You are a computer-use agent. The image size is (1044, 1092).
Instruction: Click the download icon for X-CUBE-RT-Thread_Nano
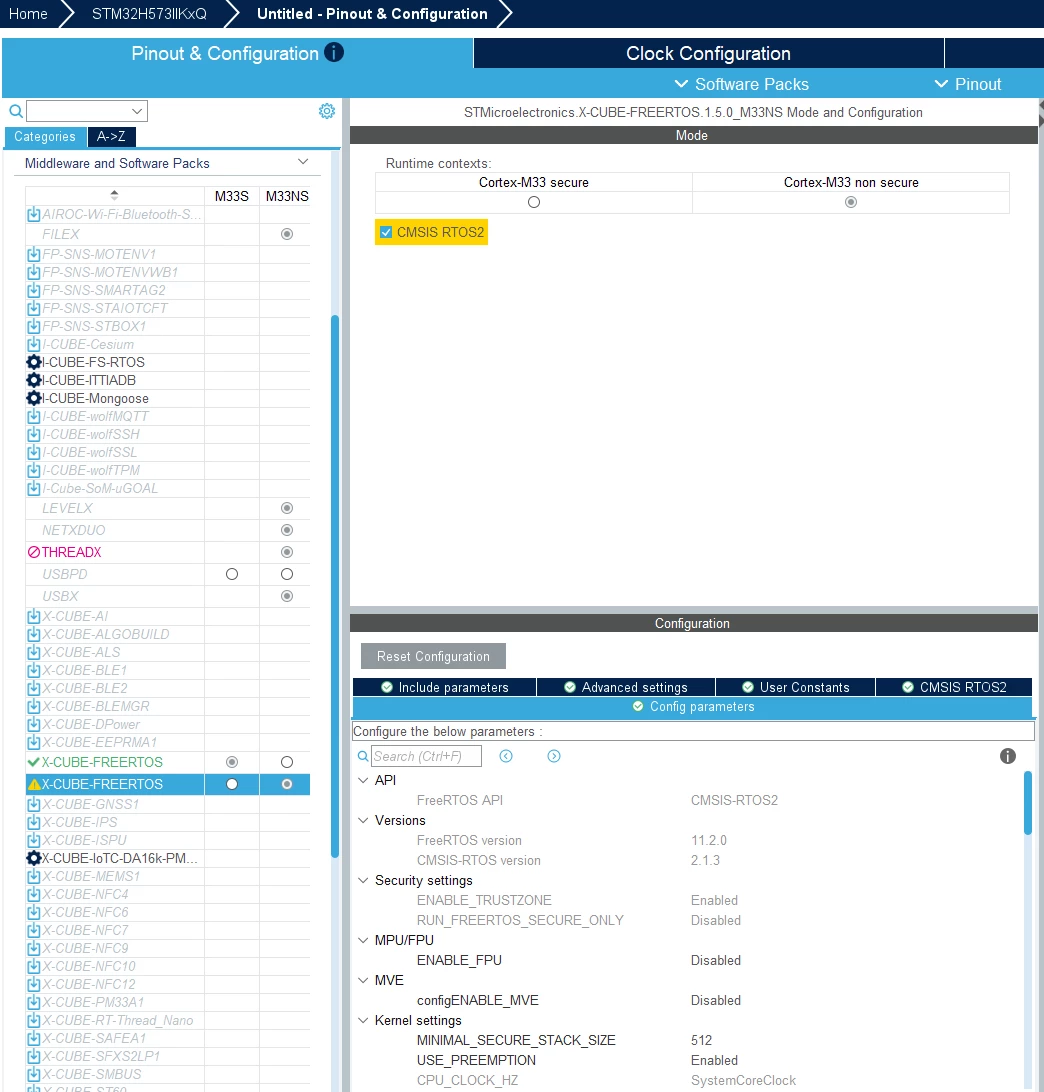pyautogui.click(x=33, y=1020)
